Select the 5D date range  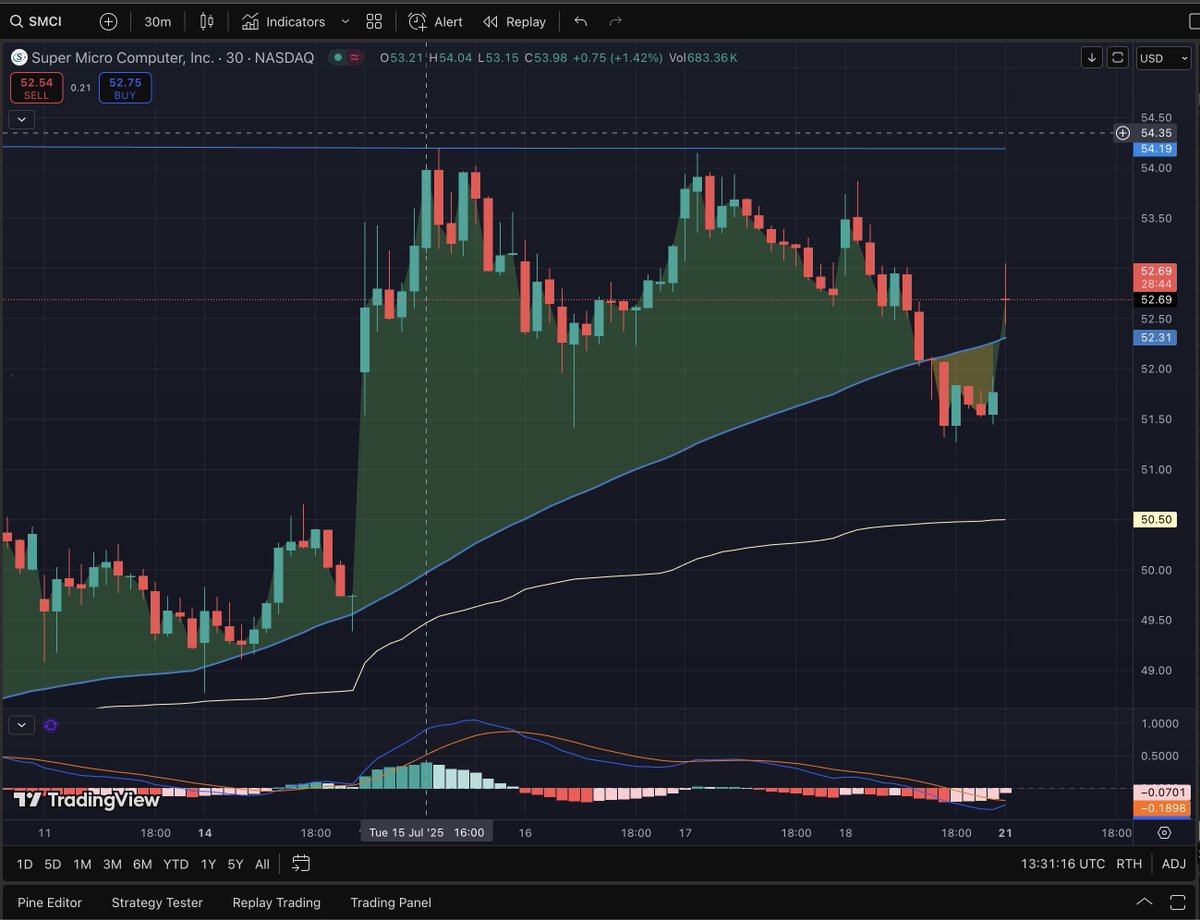(x=53, y=864)
